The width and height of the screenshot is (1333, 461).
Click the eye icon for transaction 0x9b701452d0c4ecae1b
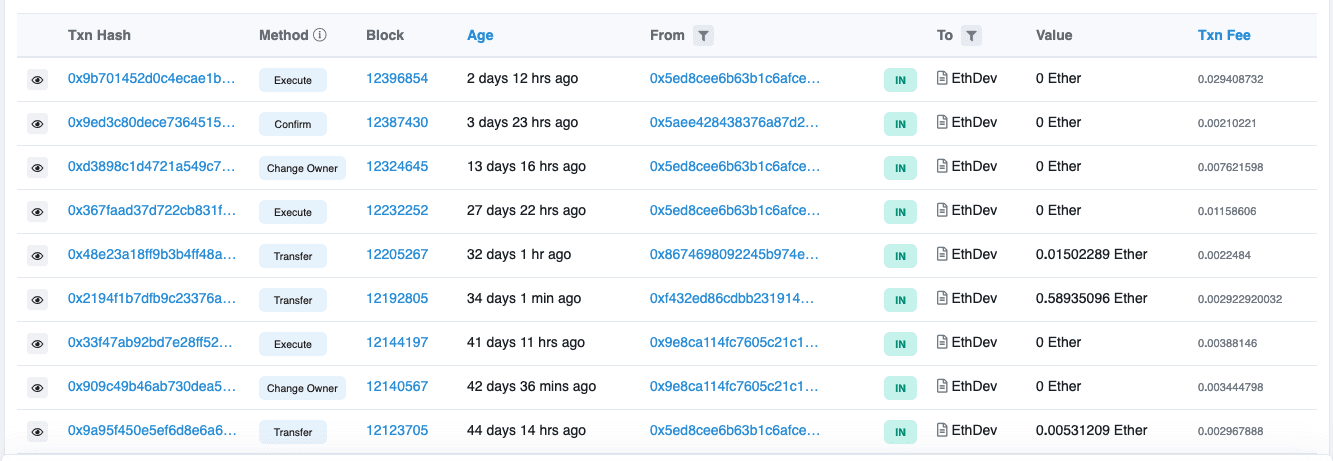tap(37, 80)
